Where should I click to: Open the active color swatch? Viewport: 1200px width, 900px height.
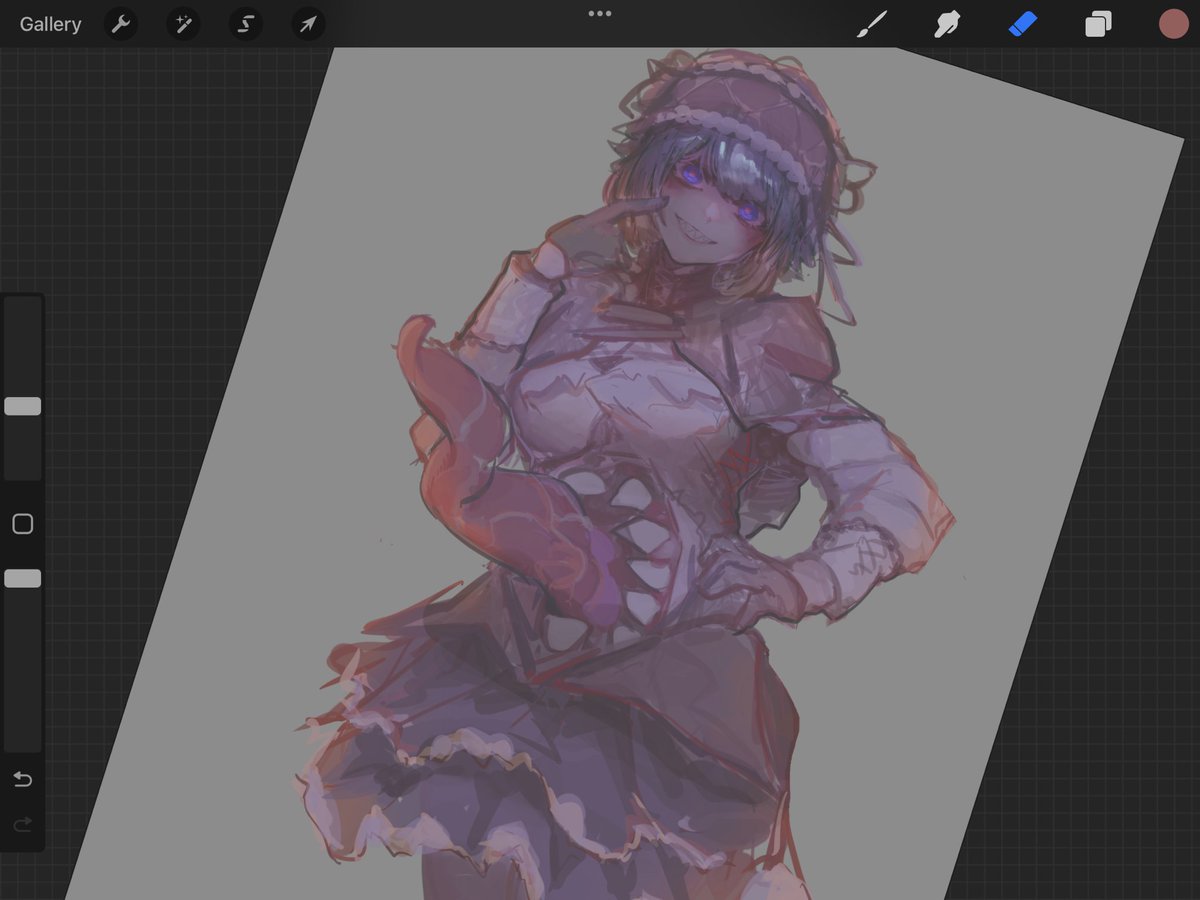coord(1174,24)
